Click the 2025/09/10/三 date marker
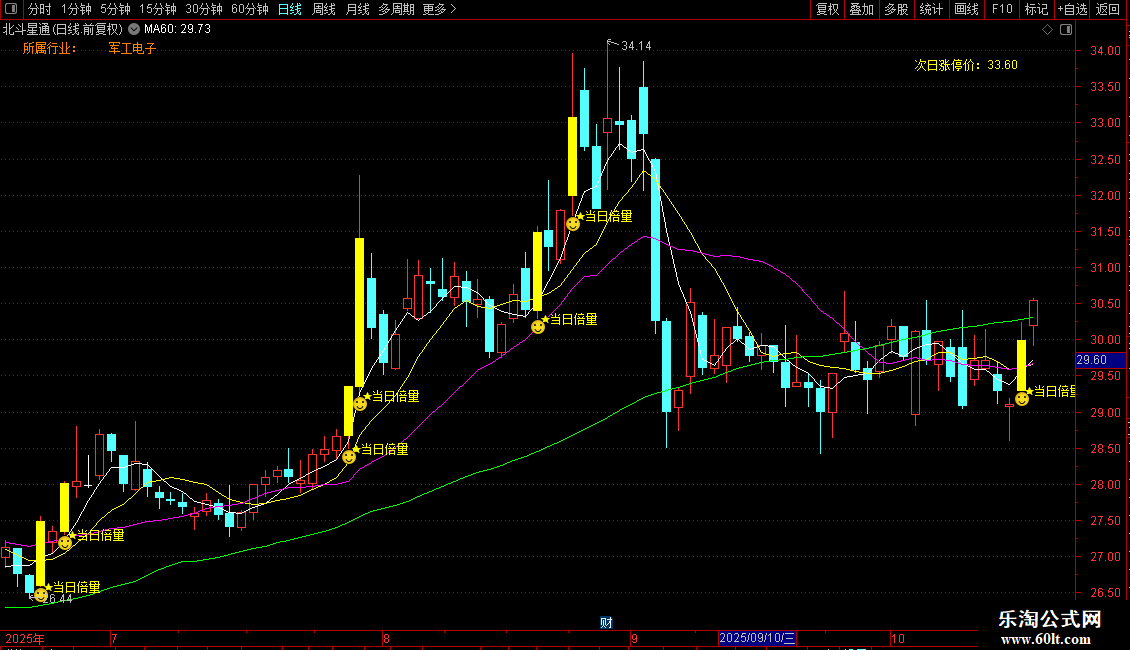Image resolution: width=1130 pixels, height=650 pixels. pyautogui.click(x=757, y=638)
